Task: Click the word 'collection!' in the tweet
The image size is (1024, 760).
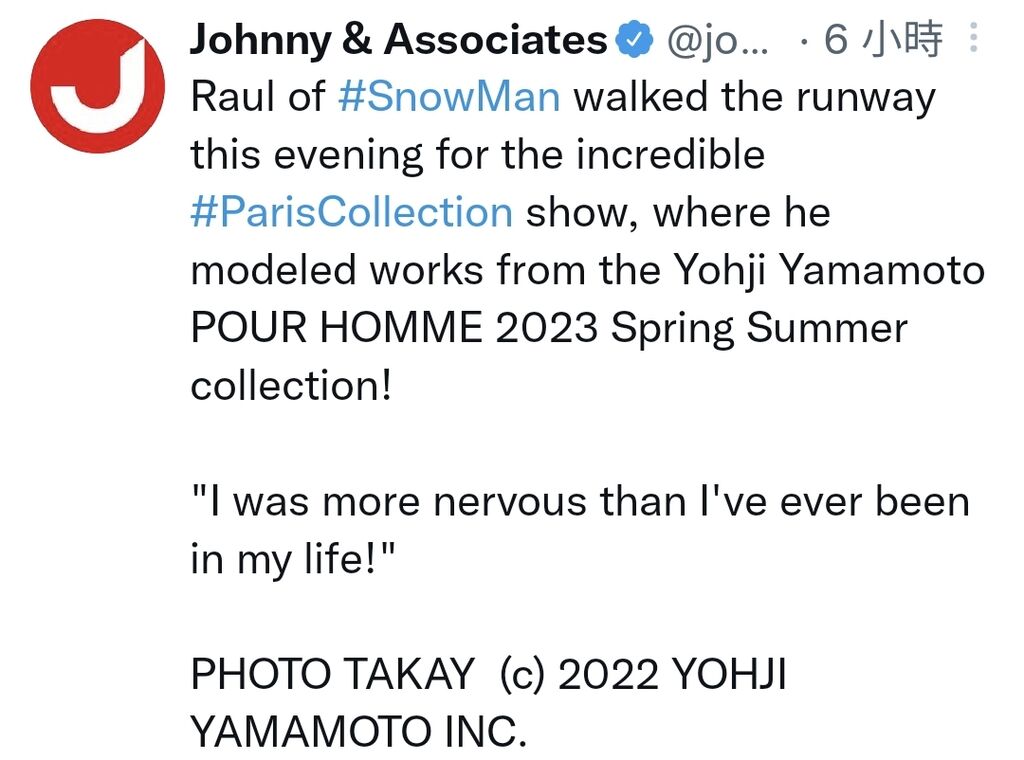Action: 291,385
